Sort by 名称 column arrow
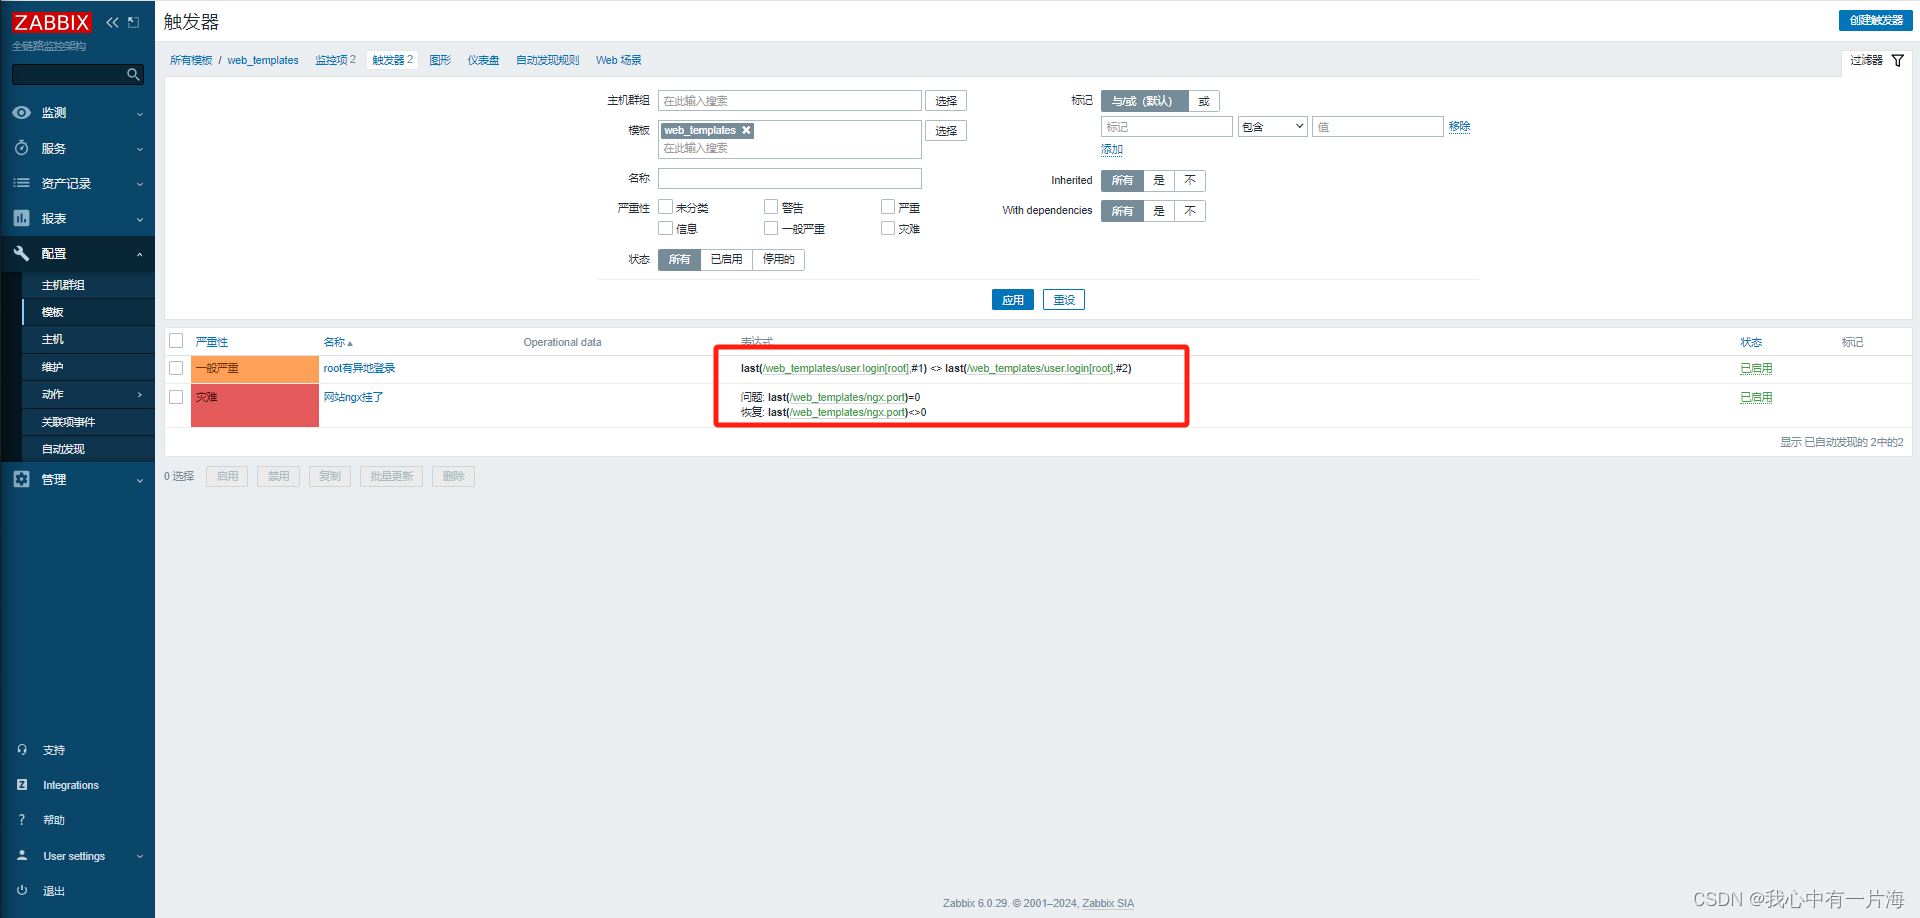Screen dimensions: 1920x918 click(x=350, y=343)
